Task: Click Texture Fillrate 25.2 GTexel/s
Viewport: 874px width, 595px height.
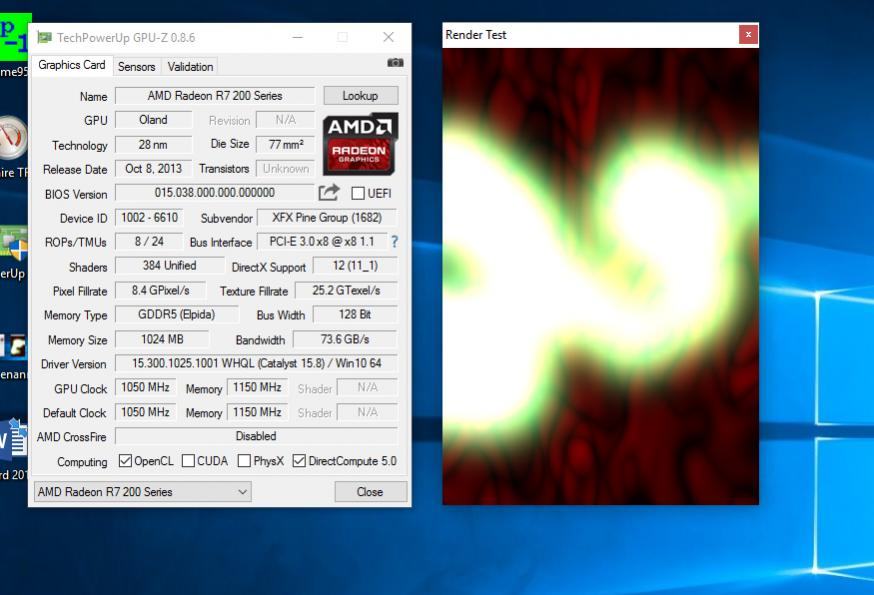Action: (x=346, y=291)
